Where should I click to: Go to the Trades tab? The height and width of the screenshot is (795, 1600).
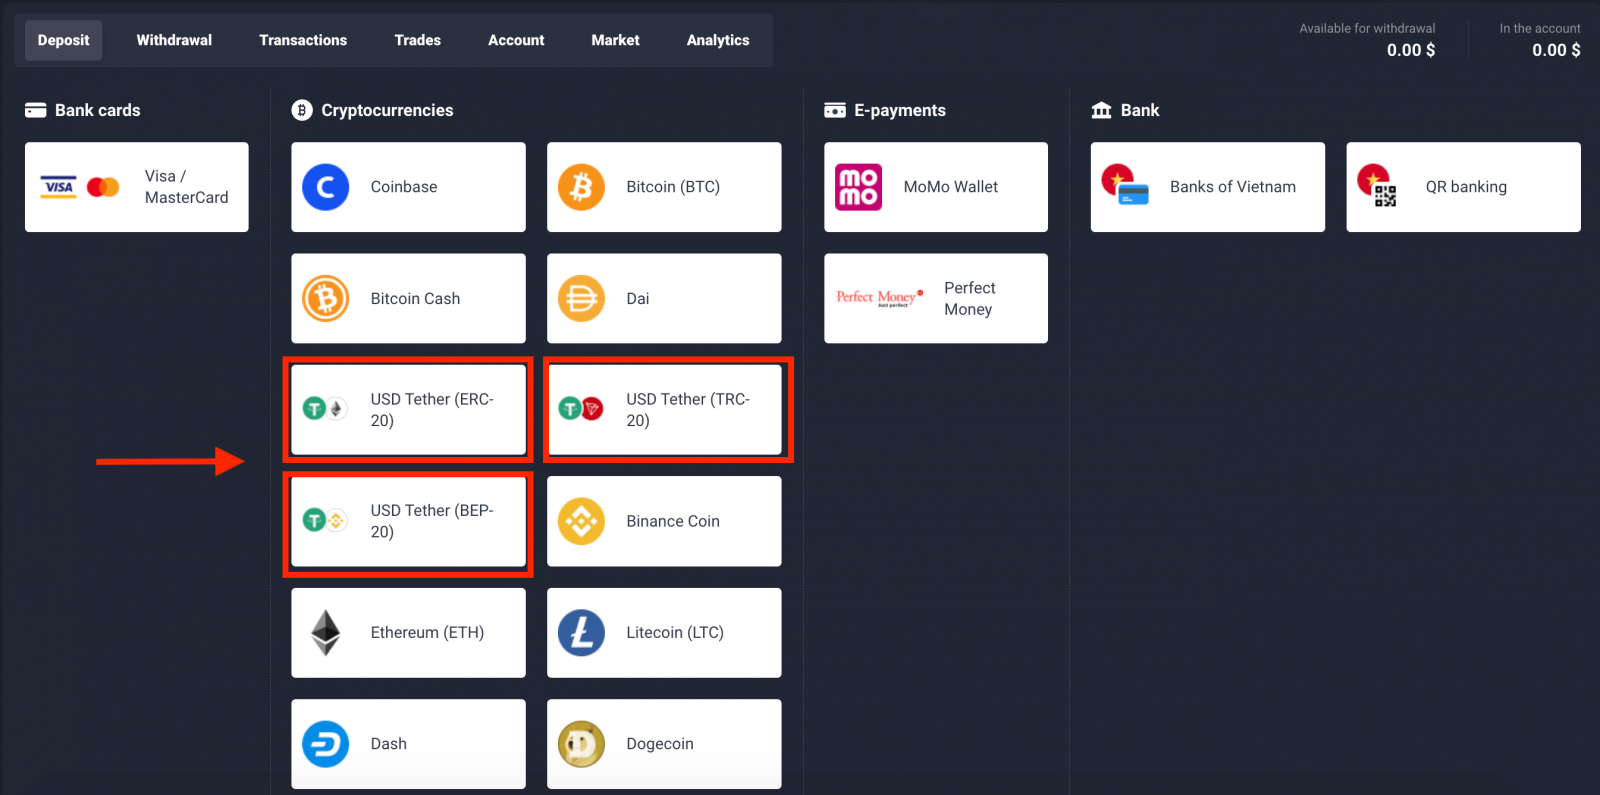pos(417,40)
